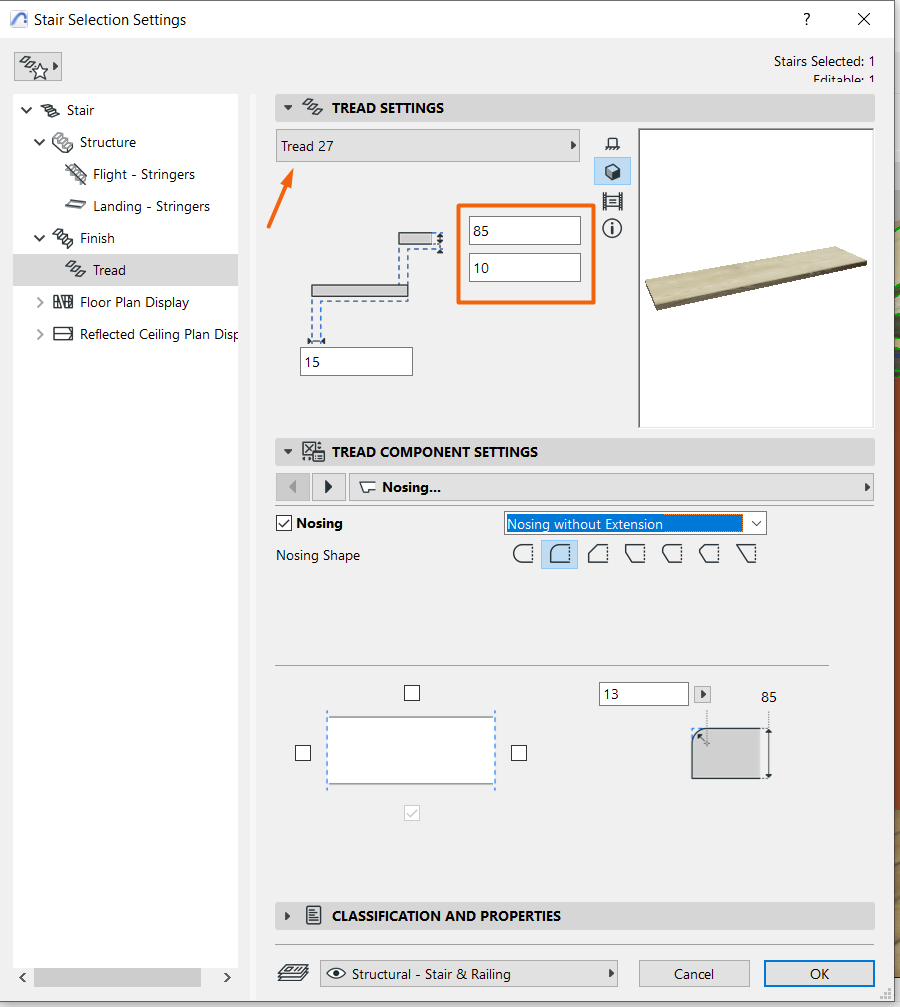
Task: Close the Stair Selection Settings dialog
Action: 864,19
